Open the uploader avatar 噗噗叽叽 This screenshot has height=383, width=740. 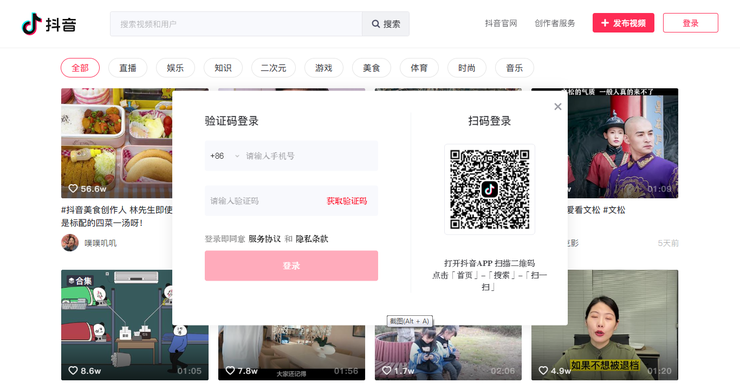70,243
